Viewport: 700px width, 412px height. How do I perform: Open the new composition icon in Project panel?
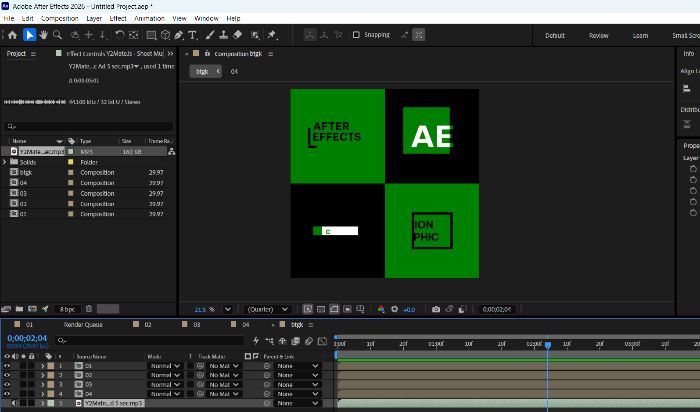tap(32, 308)
